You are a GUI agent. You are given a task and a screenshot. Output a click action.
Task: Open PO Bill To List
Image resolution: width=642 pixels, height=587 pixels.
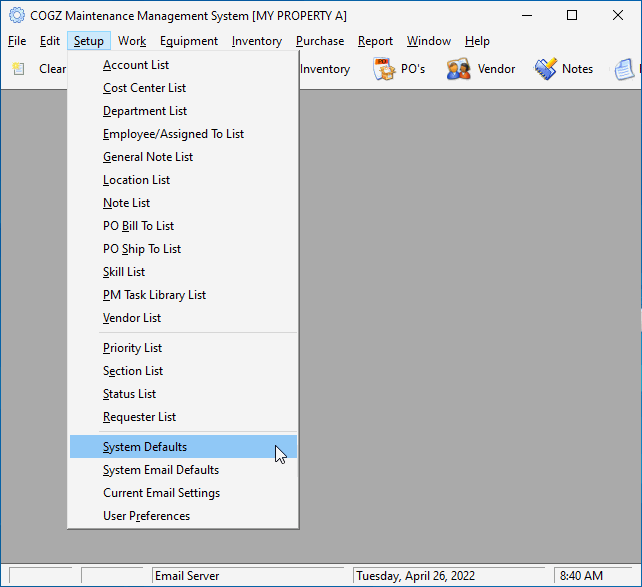(183, 226)
